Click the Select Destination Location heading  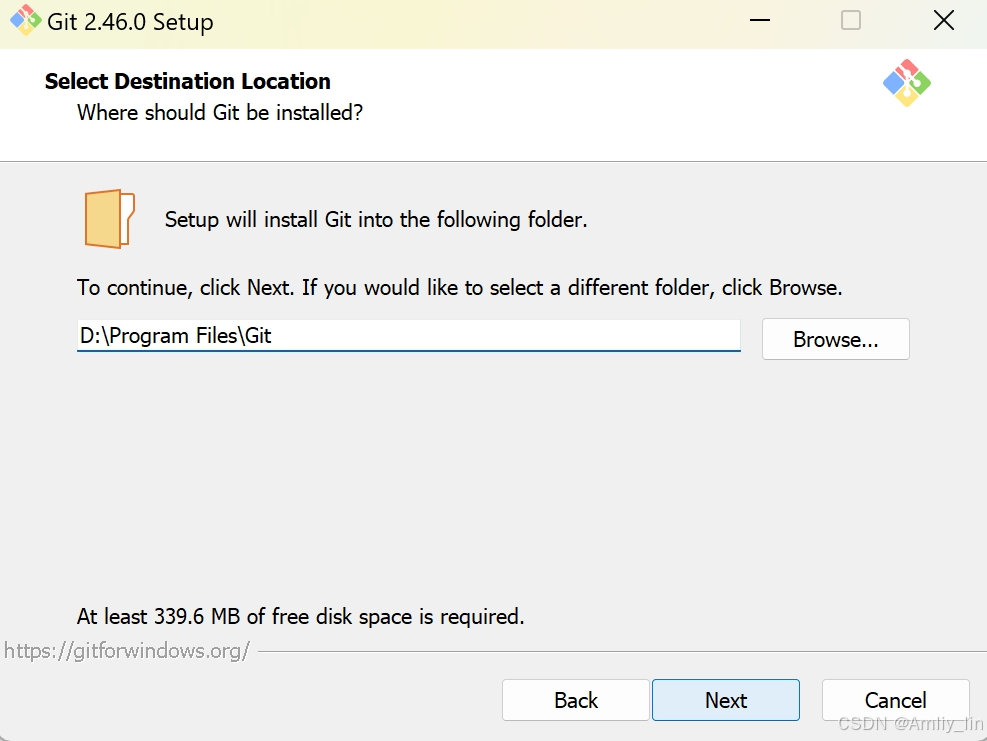click(188, 81)
